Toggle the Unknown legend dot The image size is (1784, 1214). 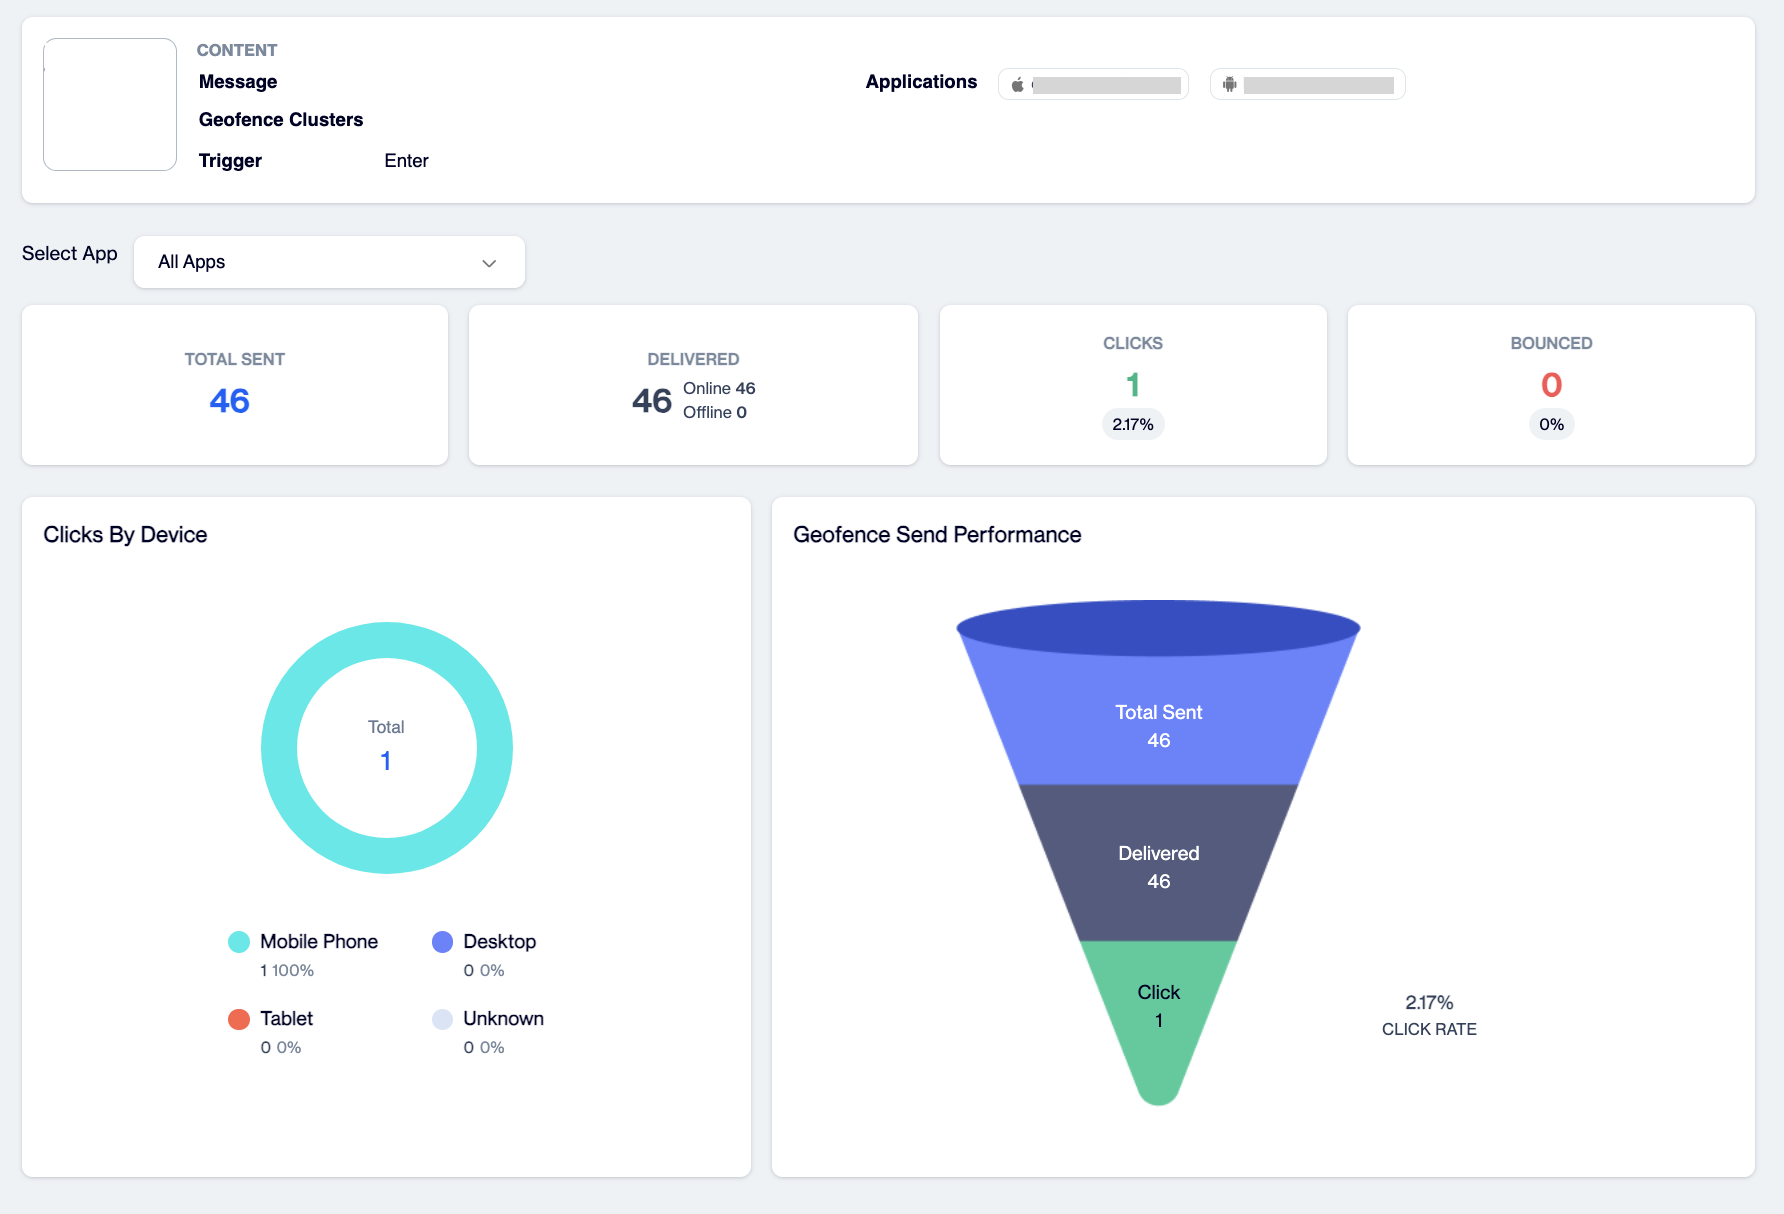(442, 1019)
